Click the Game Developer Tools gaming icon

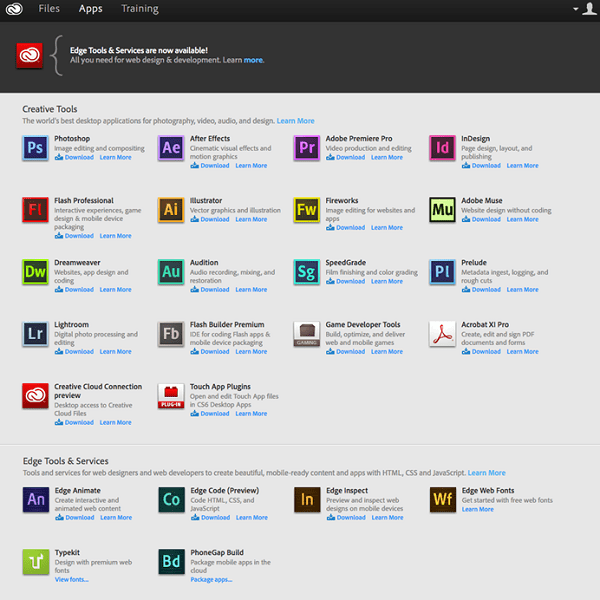307,334
